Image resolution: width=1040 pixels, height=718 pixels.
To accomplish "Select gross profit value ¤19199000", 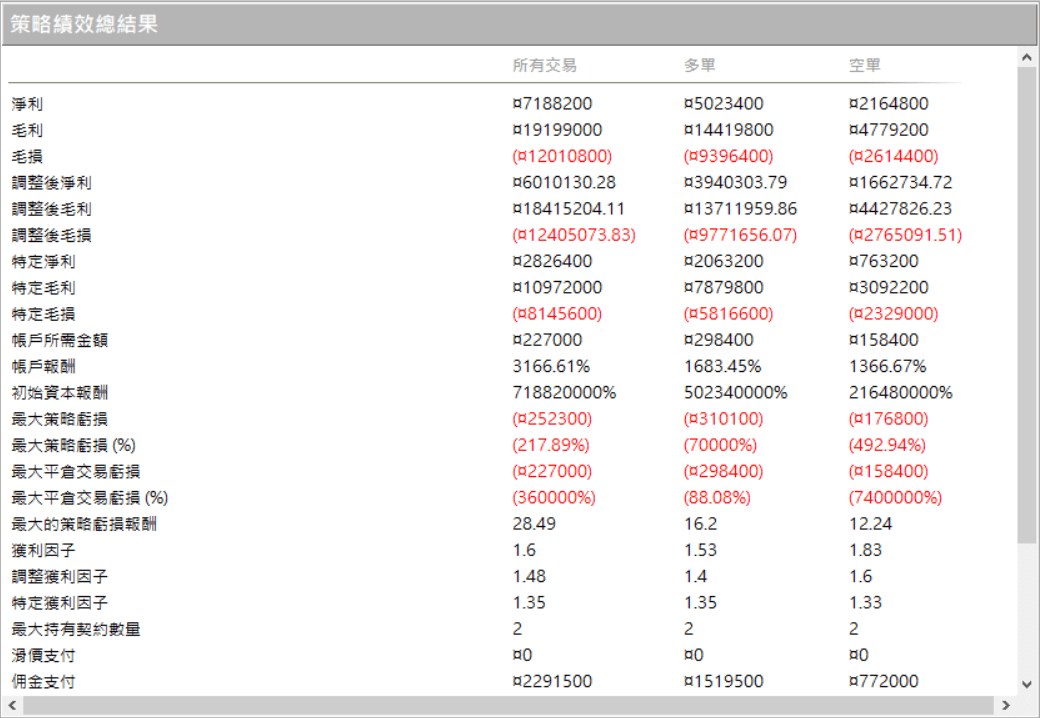I will coord(557,131).
